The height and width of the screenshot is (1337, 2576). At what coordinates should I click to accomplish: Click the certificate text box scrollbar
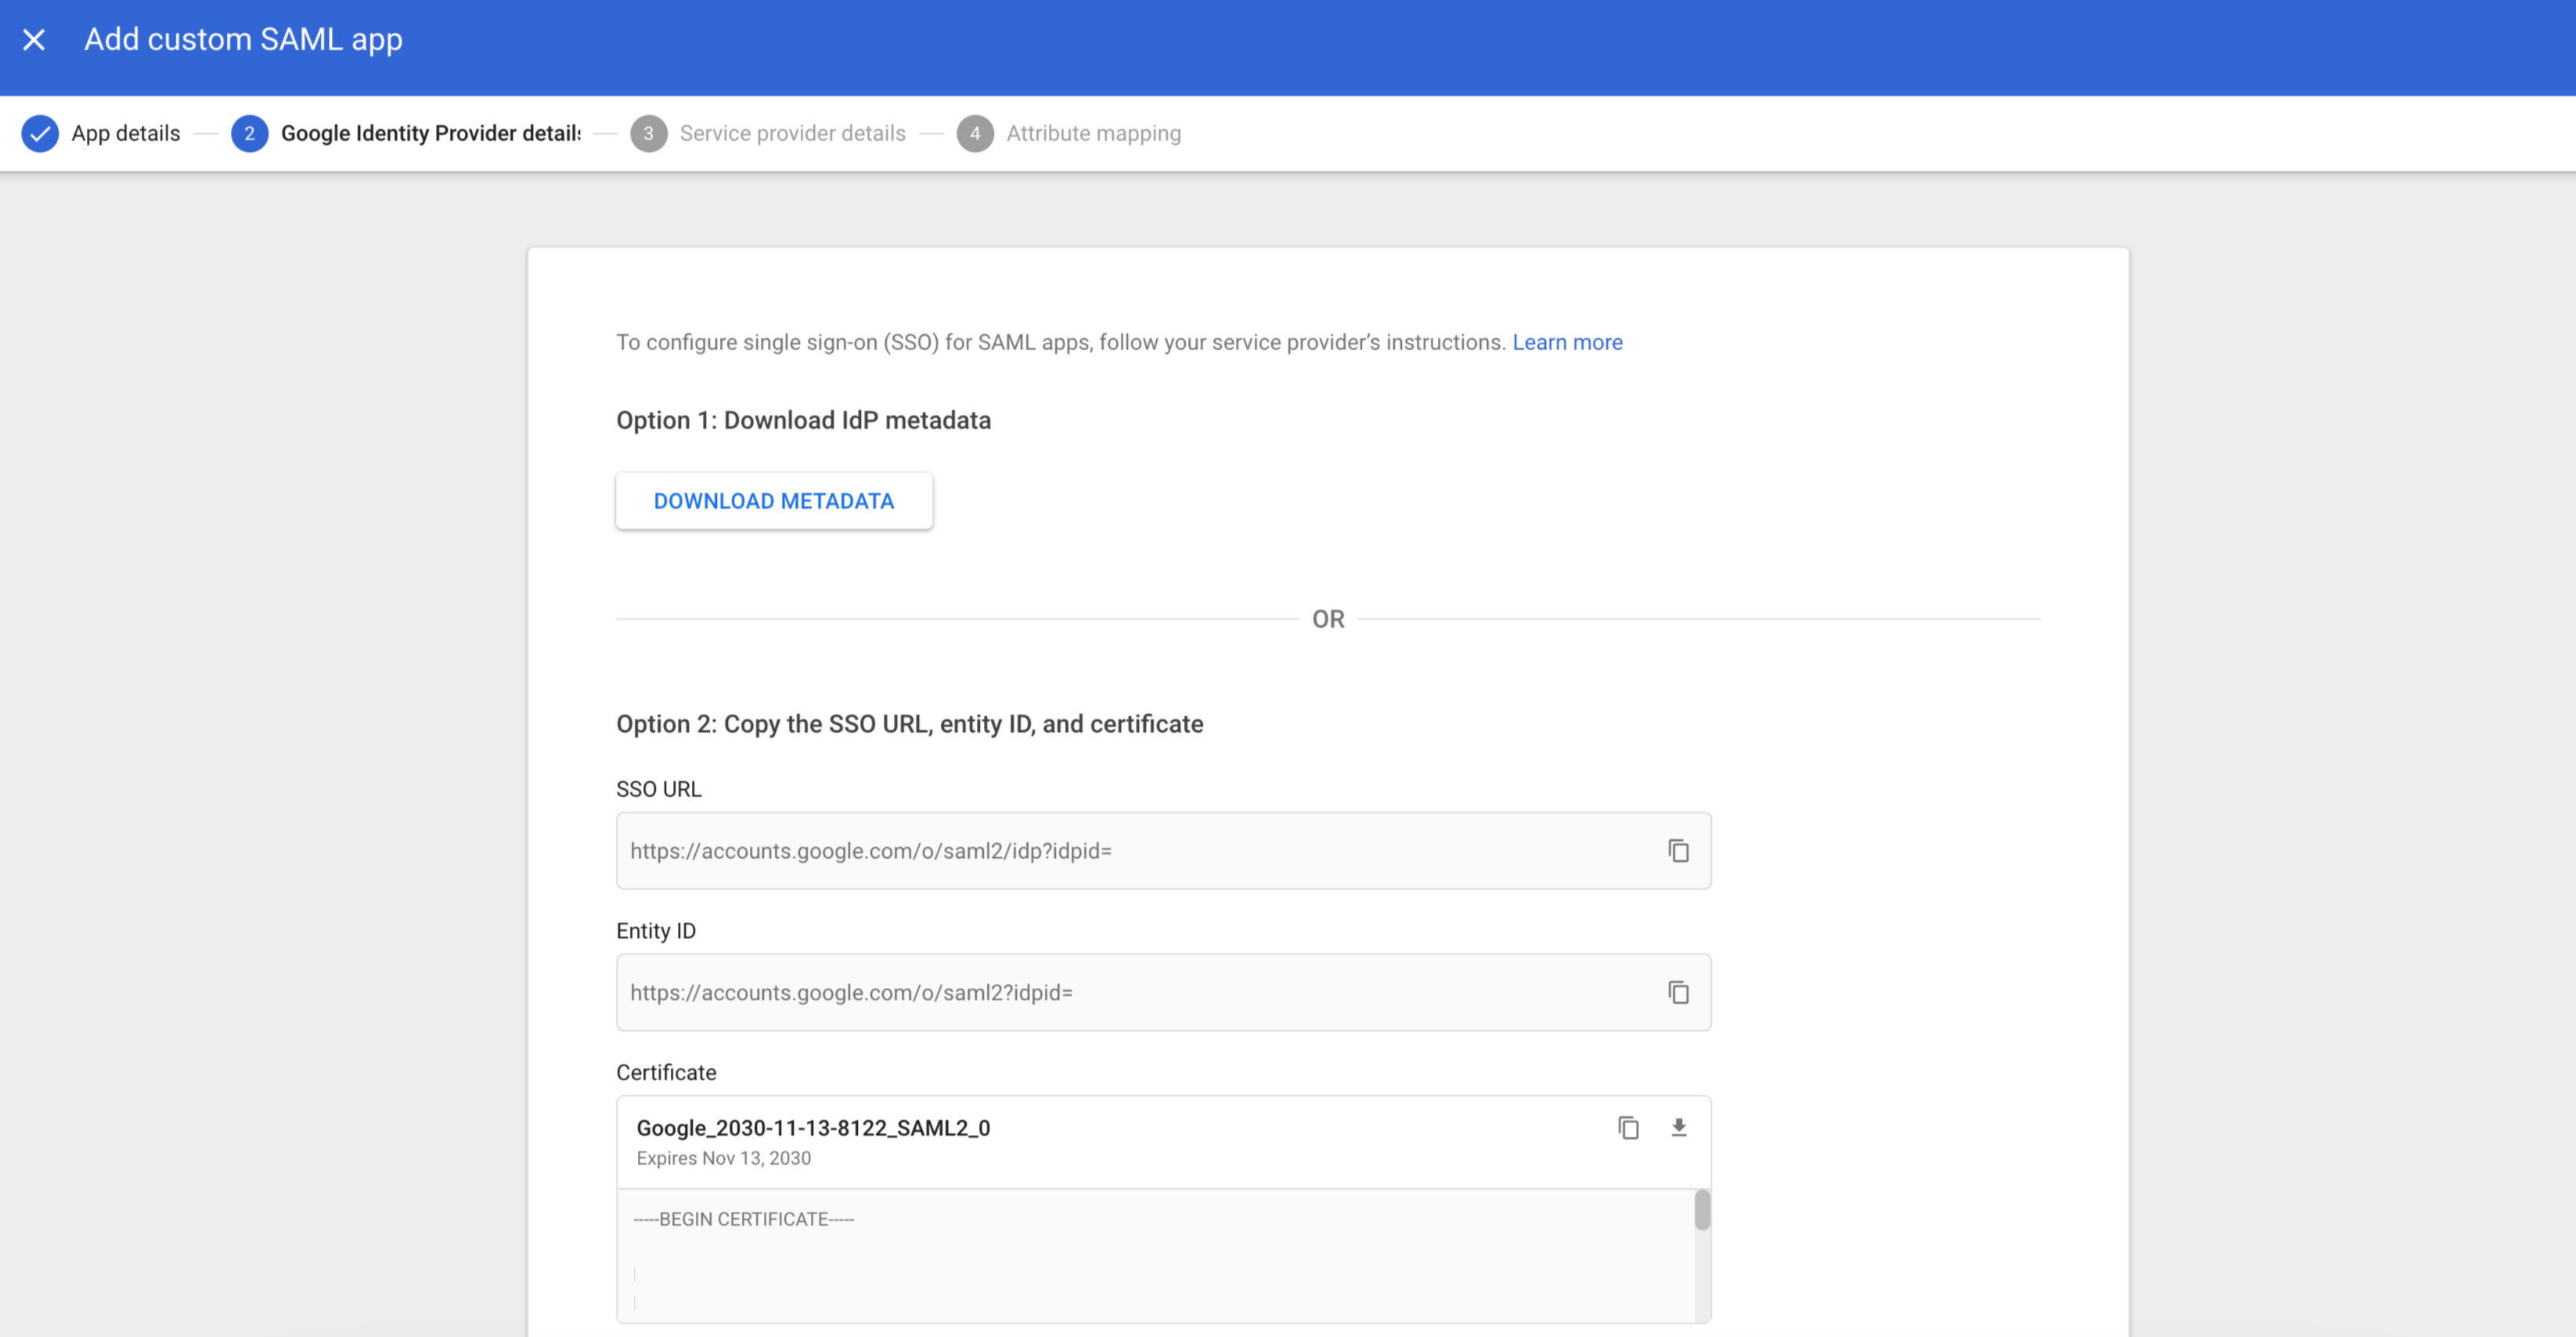point(1702,1210)
